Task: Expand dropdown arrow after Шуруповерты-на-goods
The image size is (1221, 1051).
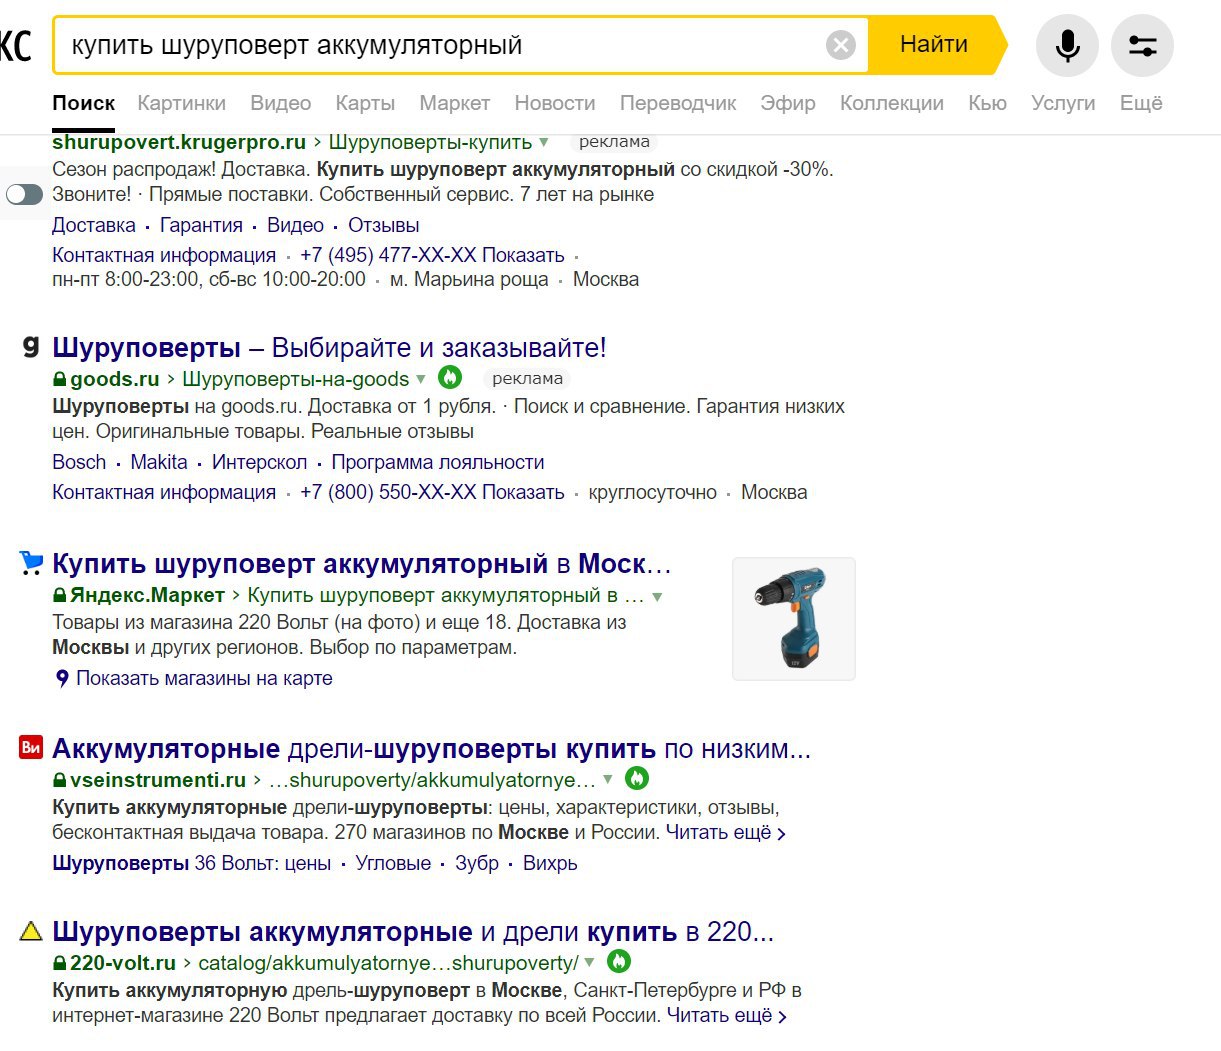Action: (421, 379)
